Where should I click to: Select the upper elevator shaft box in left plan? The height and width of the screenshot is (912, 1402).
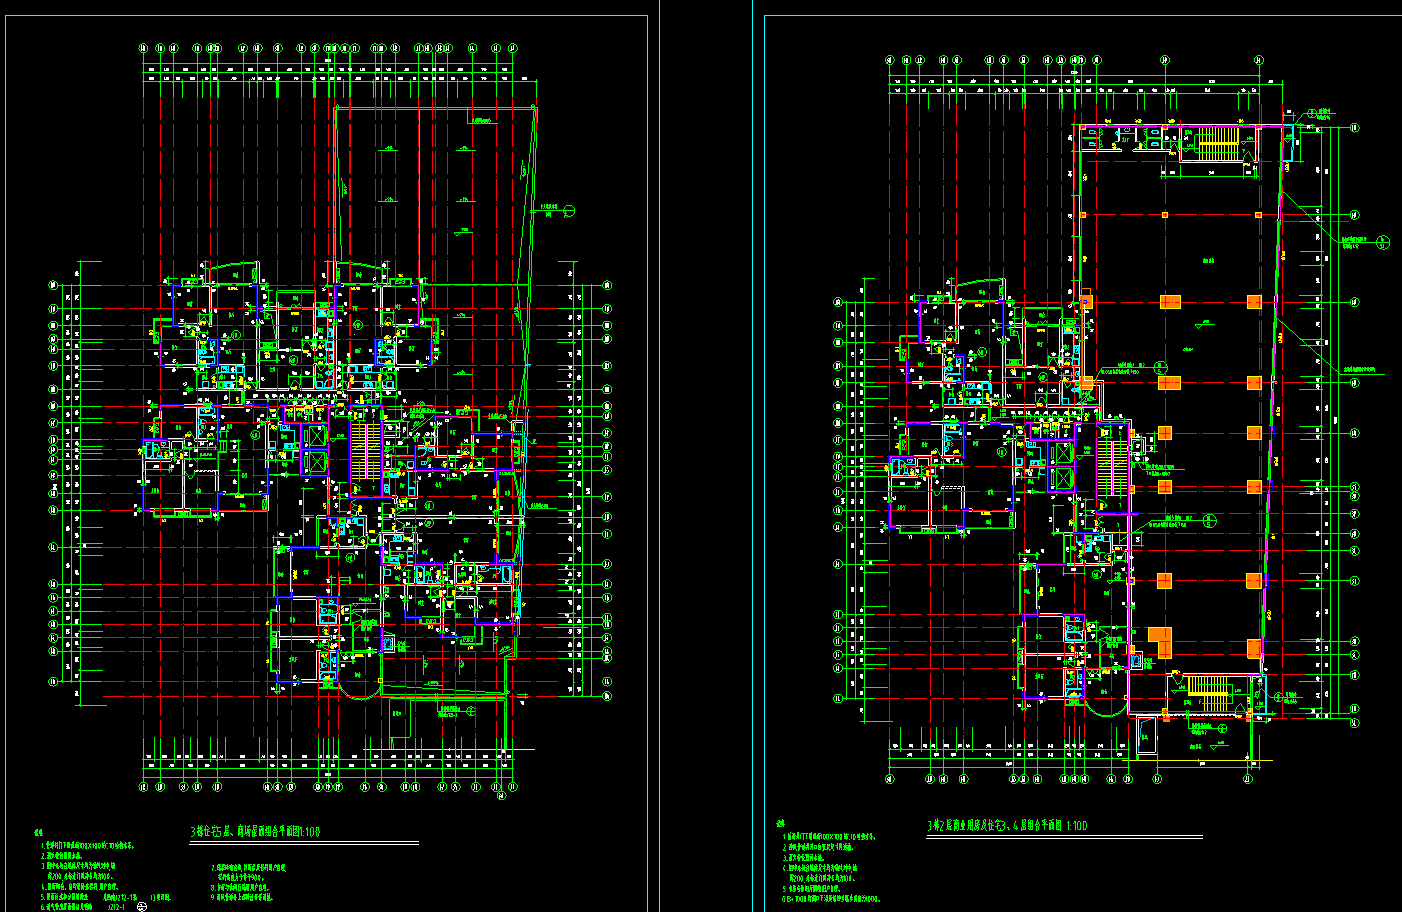tap(314, 437)
